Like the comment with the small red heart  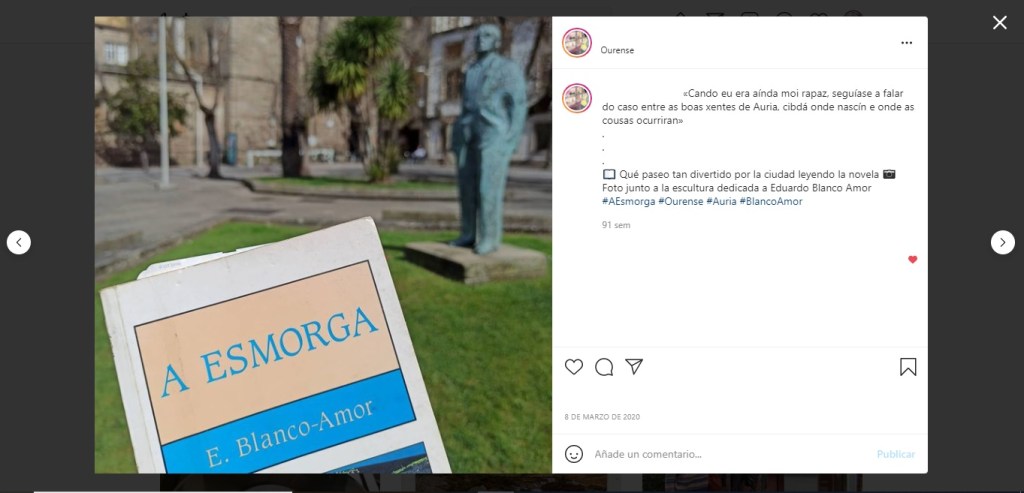pyautogui.click(x=912, y=260)
